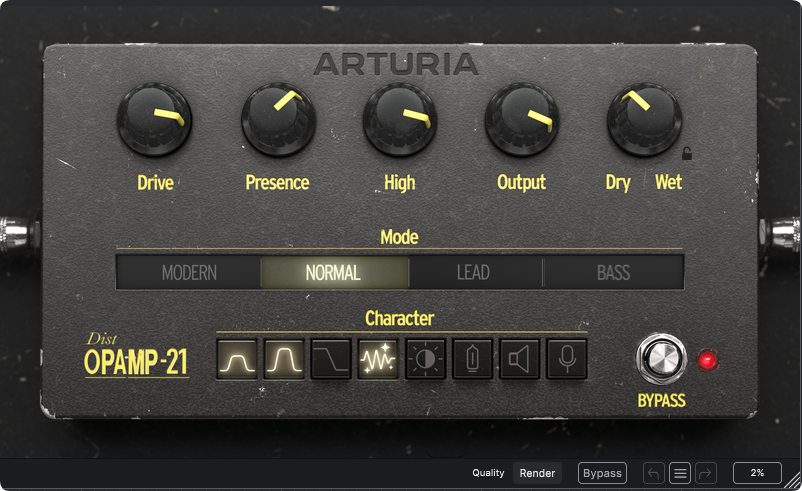Image resolution: width=802 pixels, height=491 pixels.
Task: Click the Bypass button in bottom bar
Action: (602, 473)
